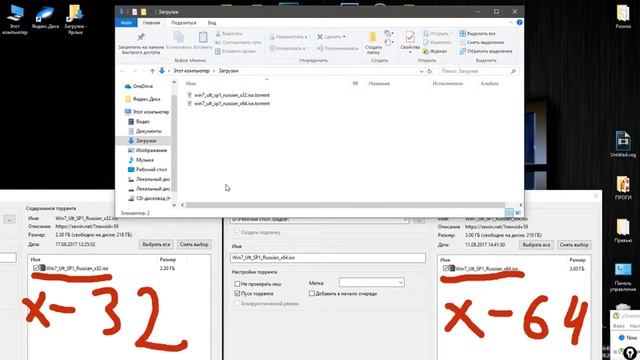640x360 pixels.
Task: Select Рабочий стол in navigation pane
Action: tap(151, 169)
